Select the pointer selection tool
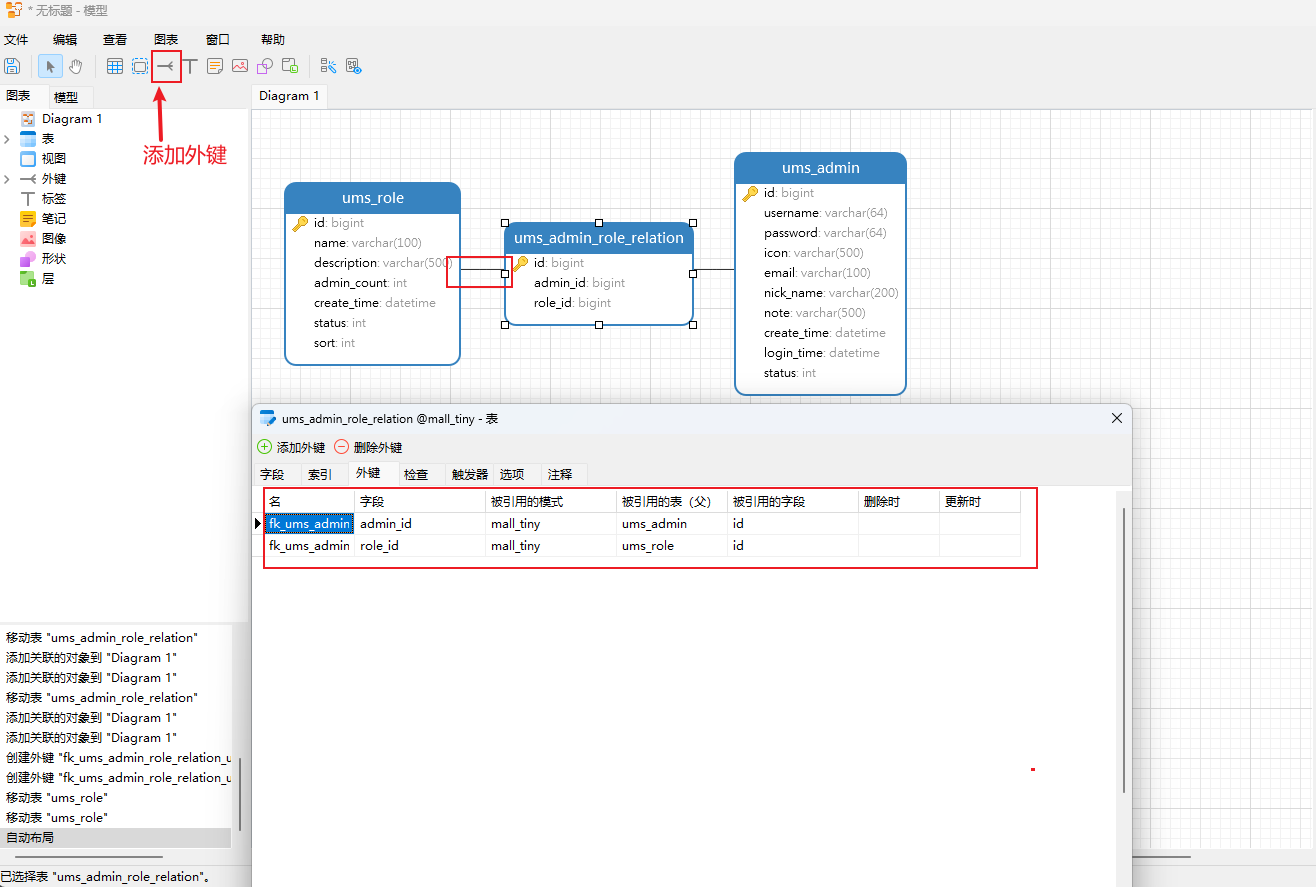This screenshot has height=887, width=1316. tap(50, 66)
